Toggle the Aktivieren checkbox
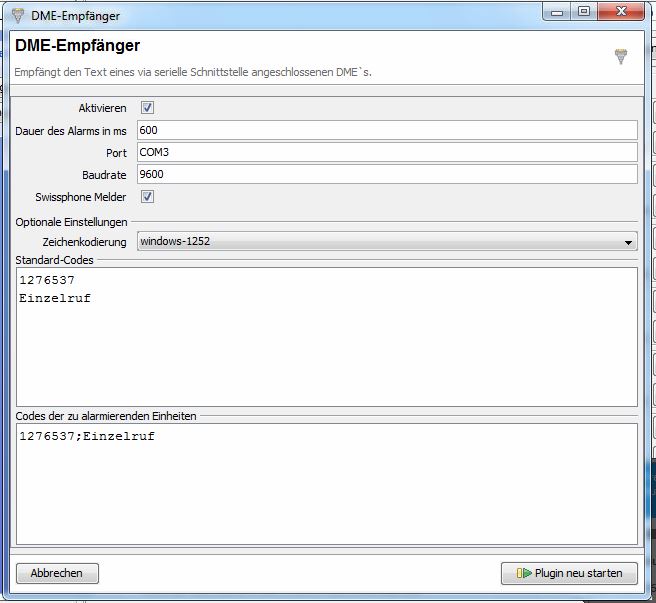 (x=147, y=108)
